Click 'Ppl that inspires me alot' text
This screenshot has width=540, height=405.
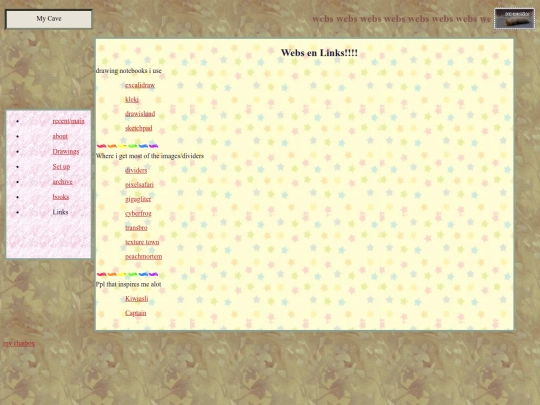pyautogui.click(x=128, y=284)
